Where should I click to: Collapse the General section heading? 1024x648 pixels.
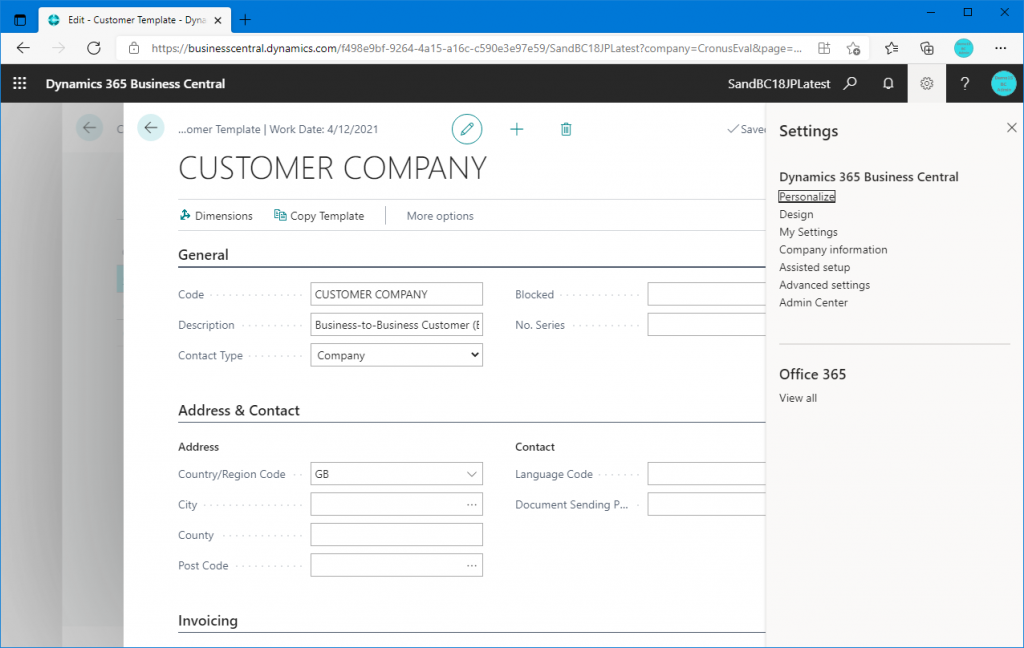[x=203, y=255]
